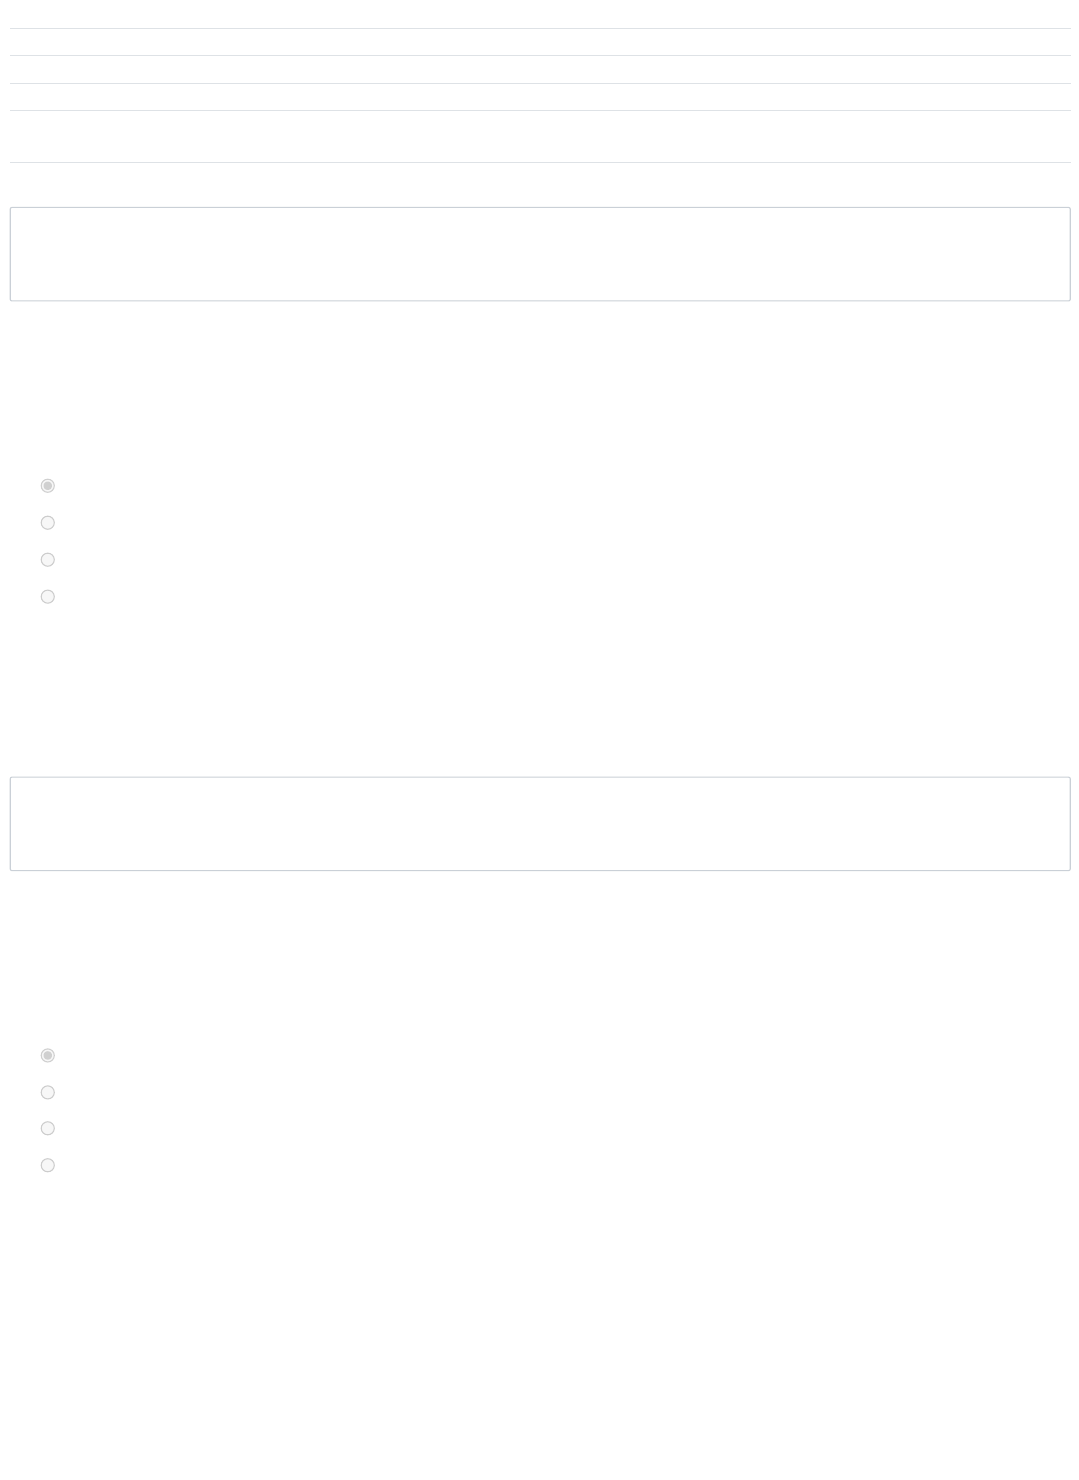Choose the second radio option in the upper group
Viewport: 1079px width, 1480px height.
click(x=47, y=523)
